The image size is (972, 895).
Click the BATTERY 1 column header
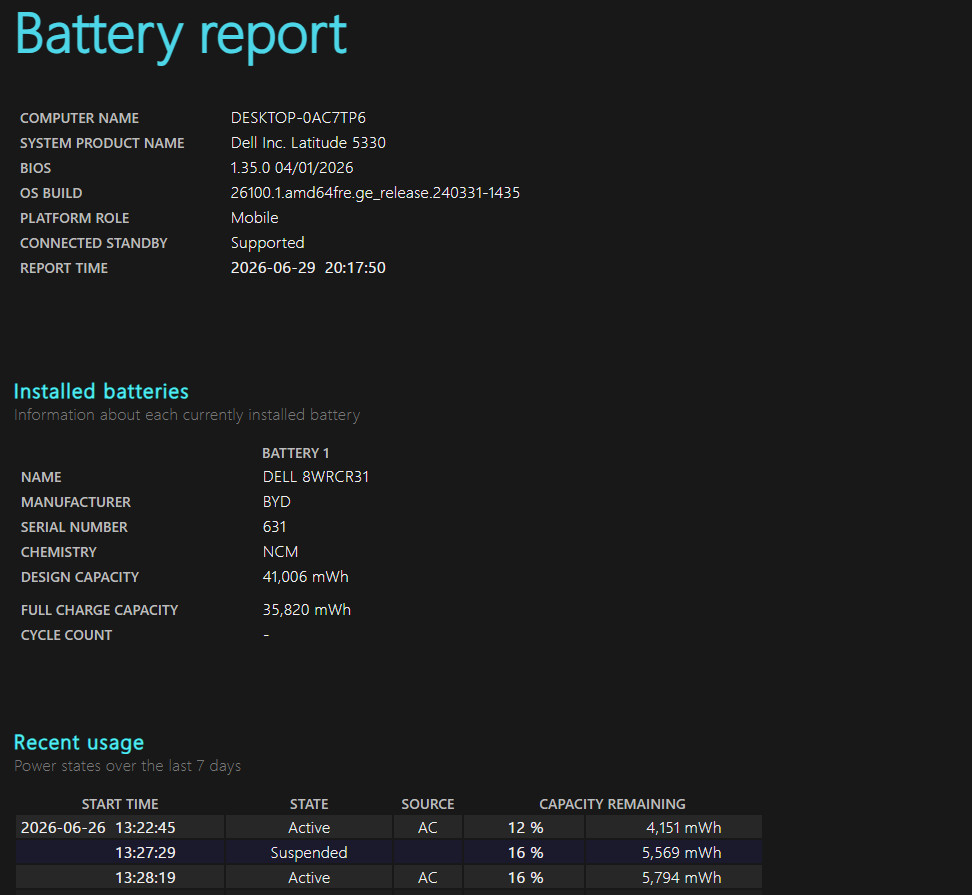coord(296,453)
